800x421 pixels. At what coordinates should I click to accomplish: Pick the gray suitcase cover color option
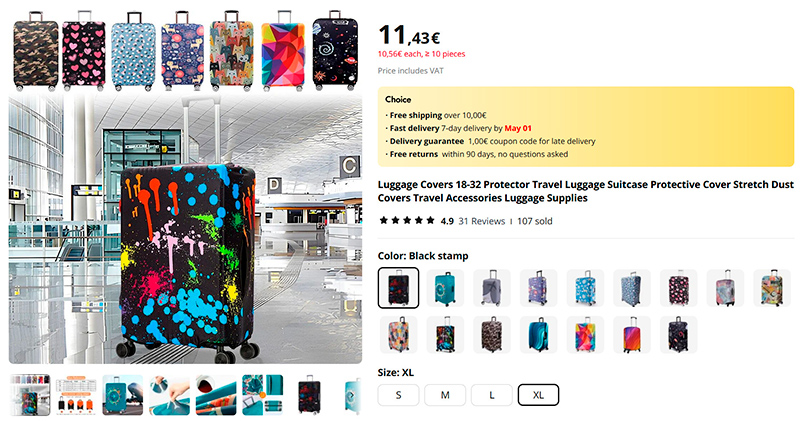pos(492,288)
